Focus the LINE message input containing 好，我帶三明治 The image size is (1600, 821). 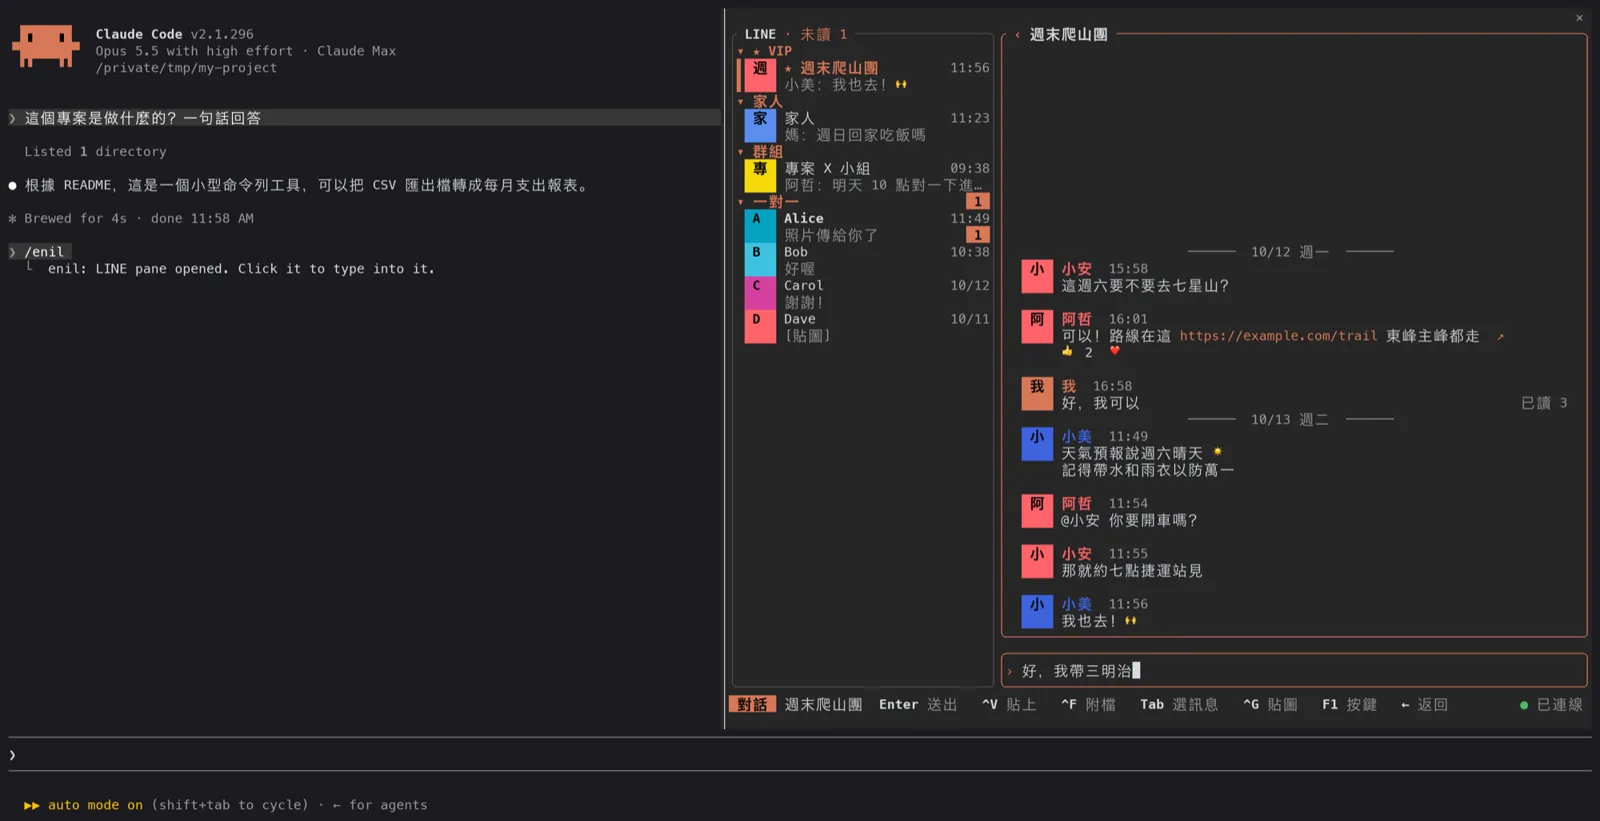pos(1294,671)
